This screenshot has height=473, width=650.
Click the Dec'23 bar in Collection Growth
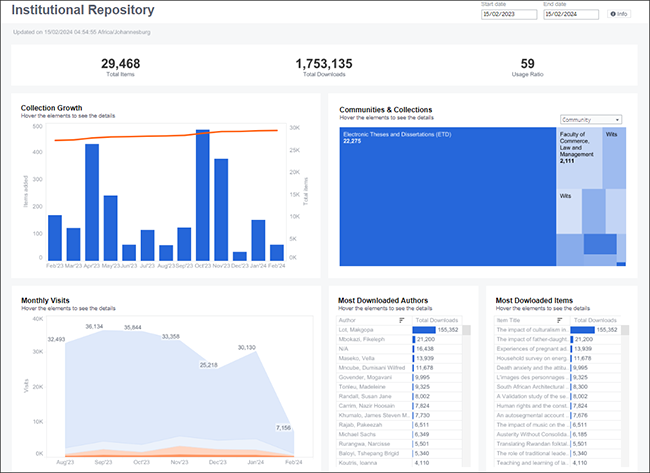(240, 256)
